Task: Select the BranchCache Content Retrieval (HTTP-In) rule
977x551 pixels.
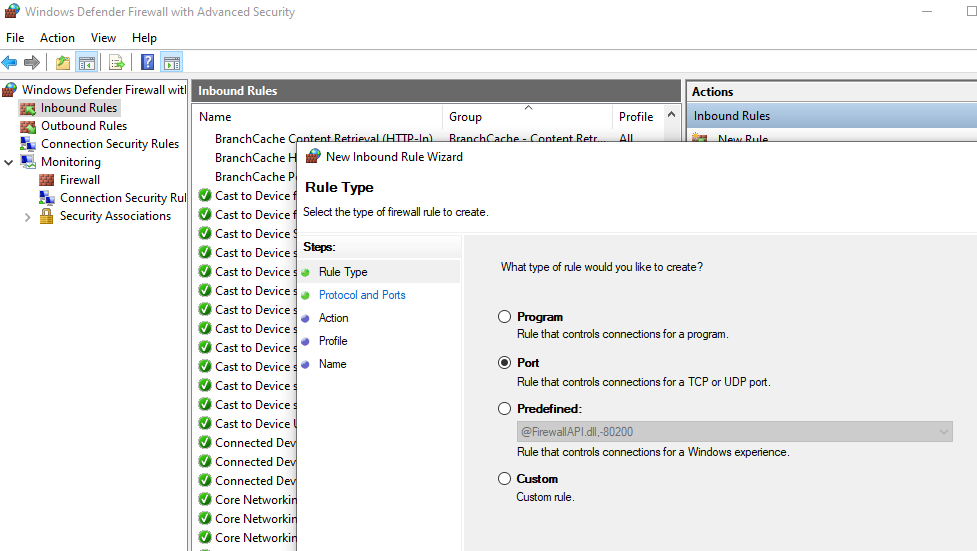Action: click(x=323, y=138)
